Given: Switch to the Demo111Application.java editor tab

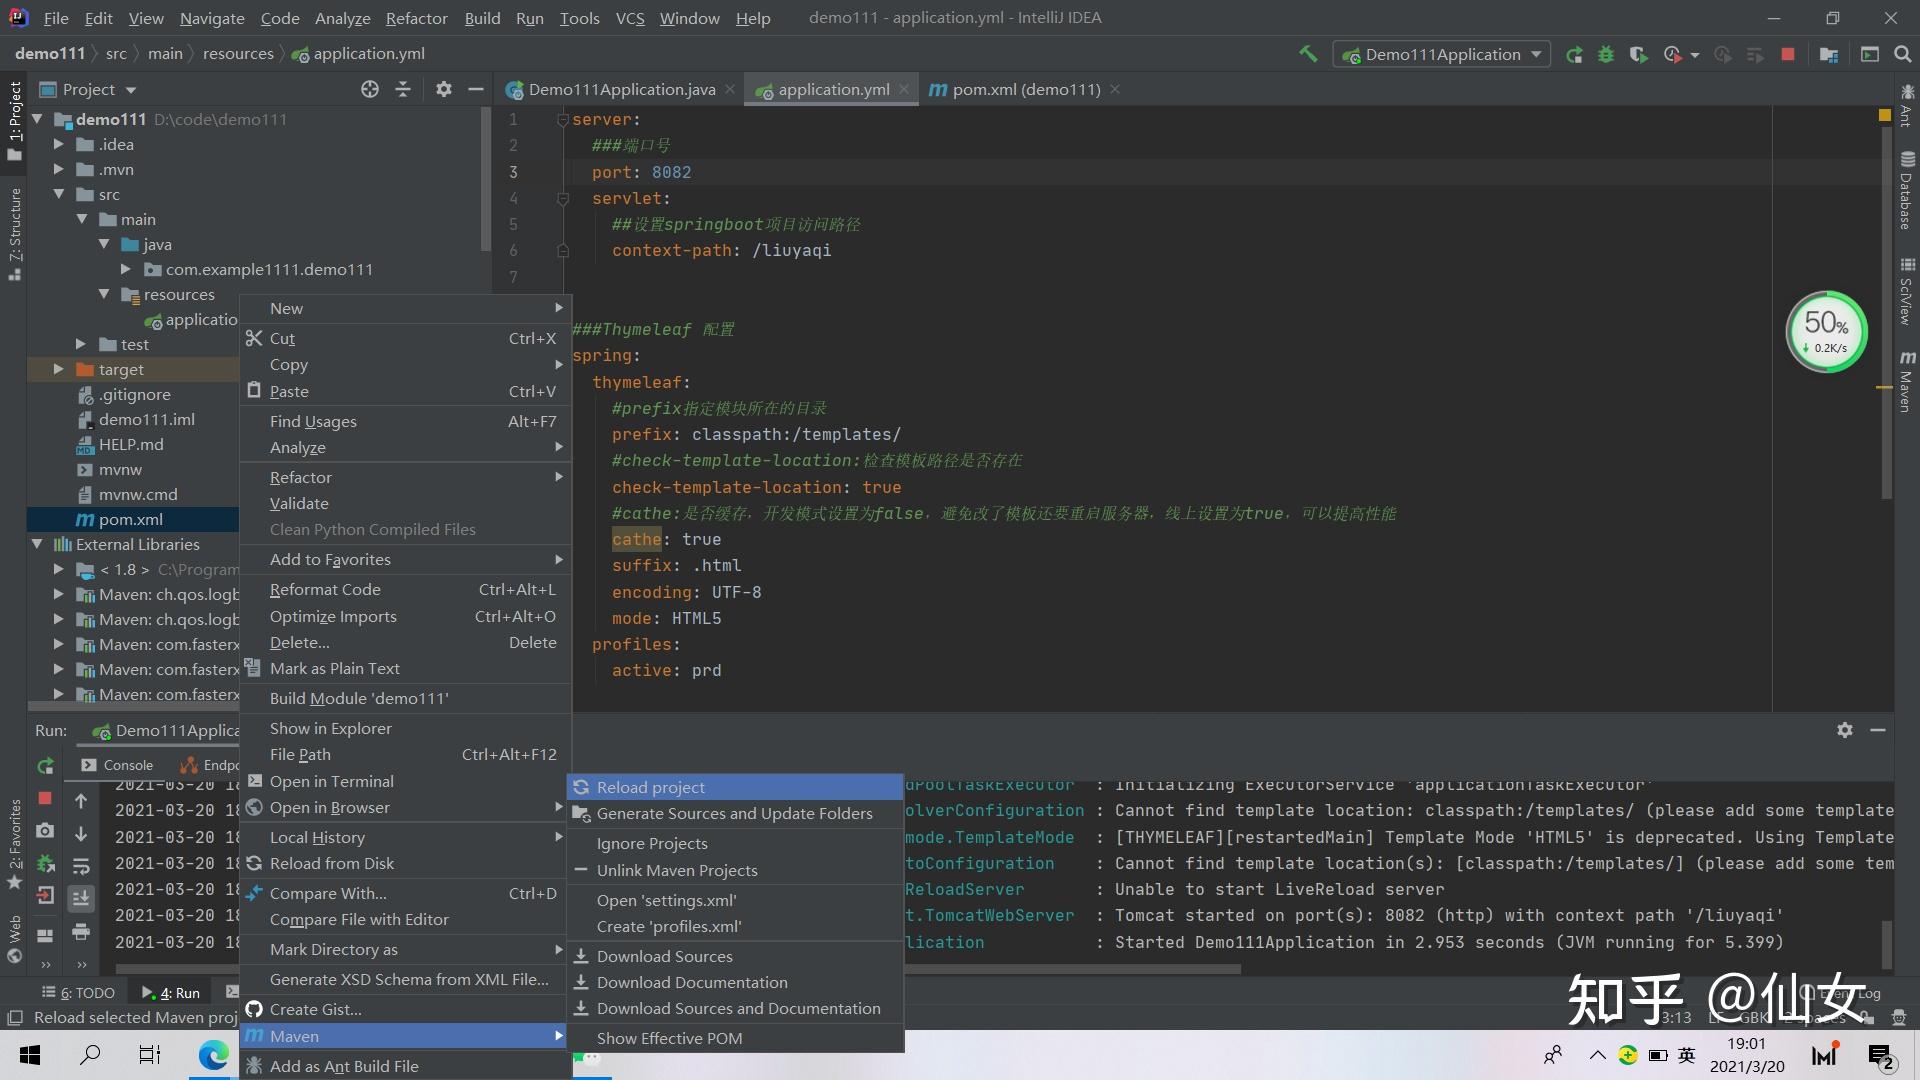Looking at the screenshot, I should pos(620,89).
